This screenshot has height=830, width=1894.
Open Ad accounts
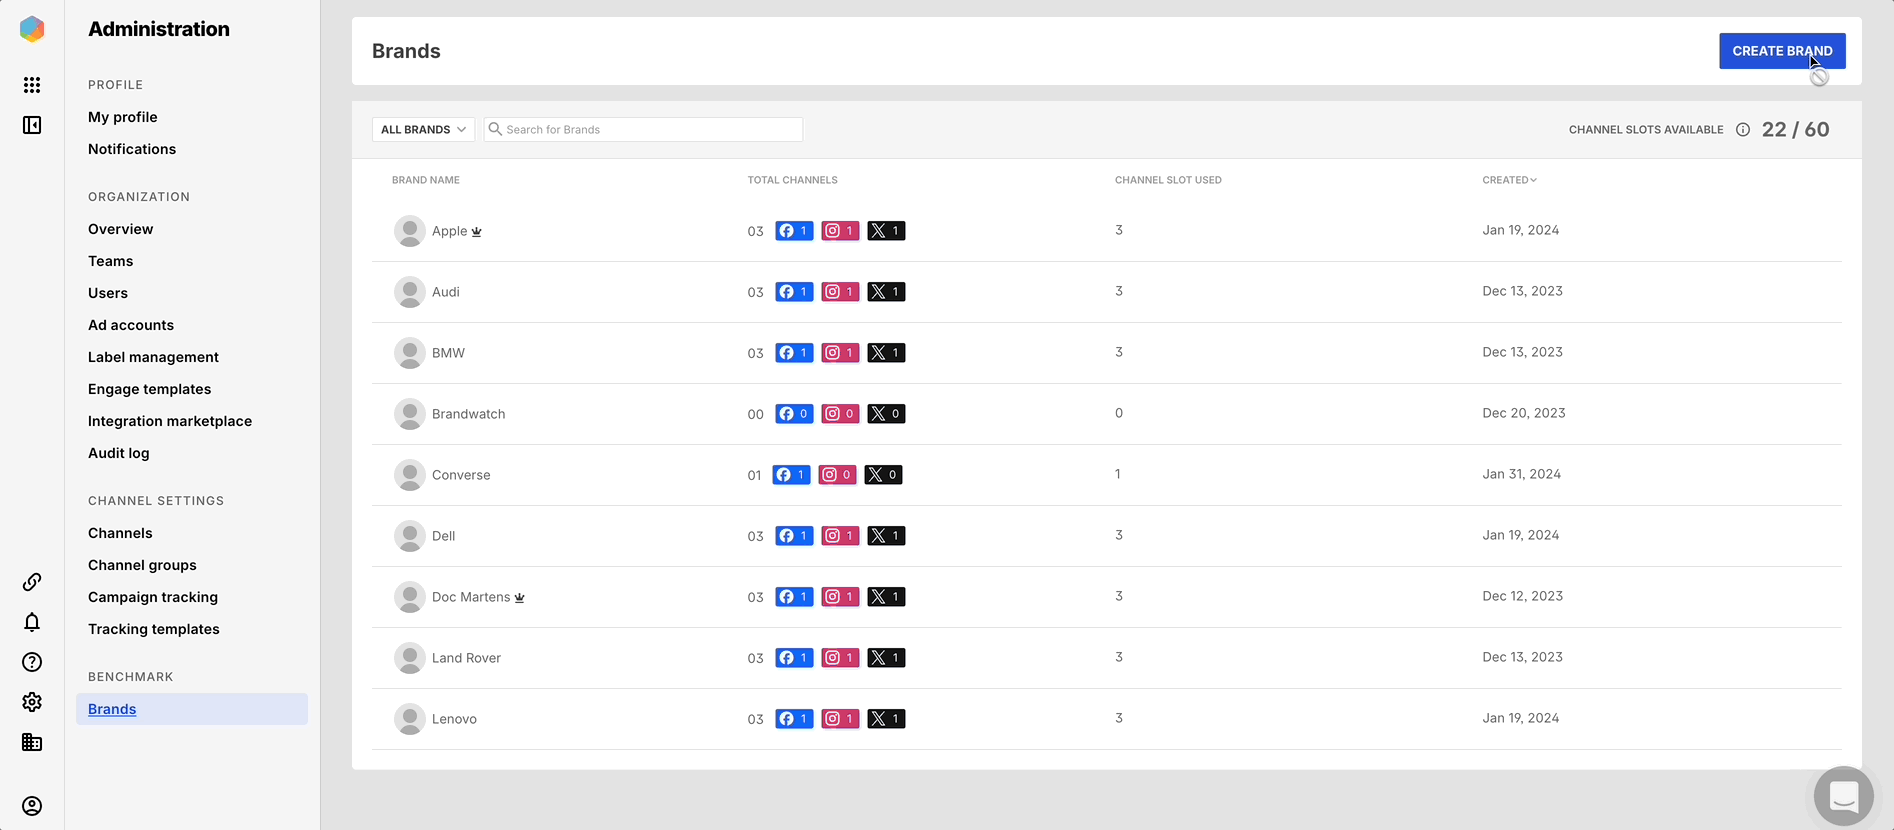click(131, 325)
